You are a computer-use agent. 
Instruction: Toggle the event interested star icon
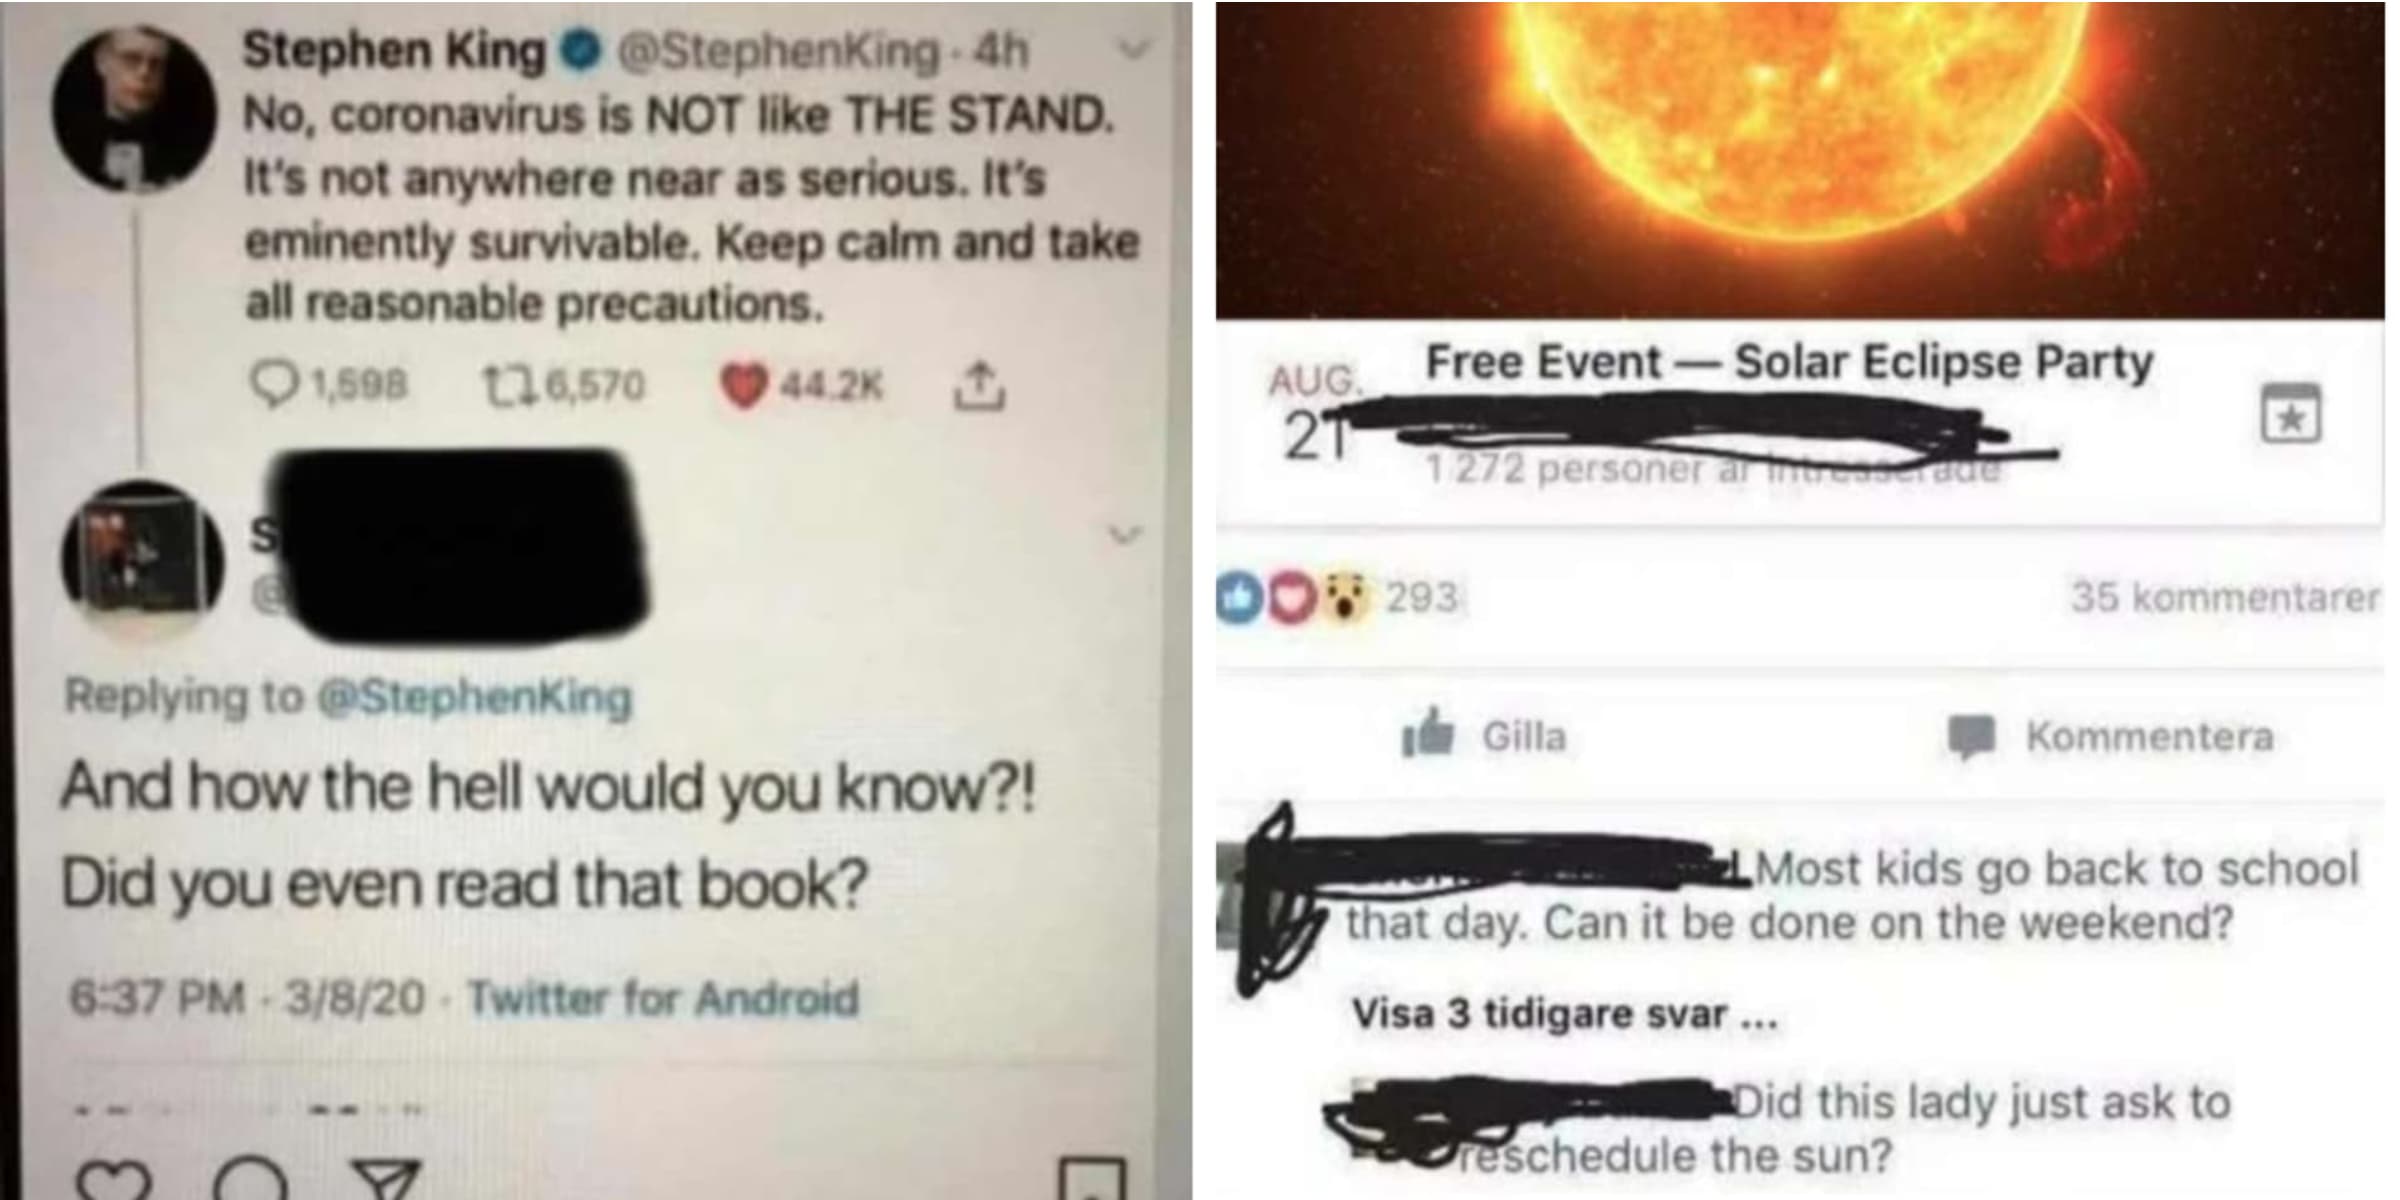tap(2290, 413)
